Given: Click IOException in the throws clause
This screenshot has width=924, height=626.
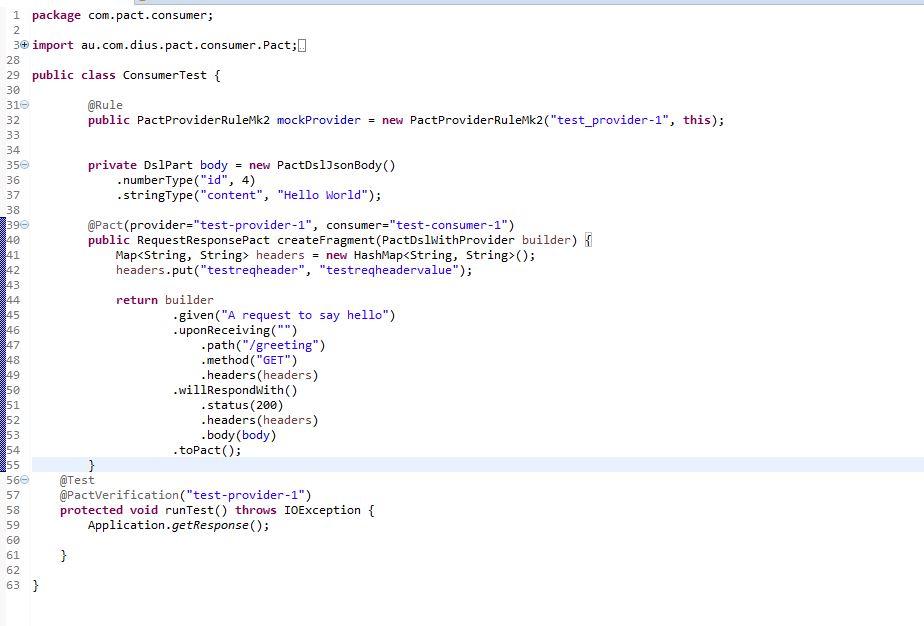Looking at the screenshot, I should tap(322, 510).
